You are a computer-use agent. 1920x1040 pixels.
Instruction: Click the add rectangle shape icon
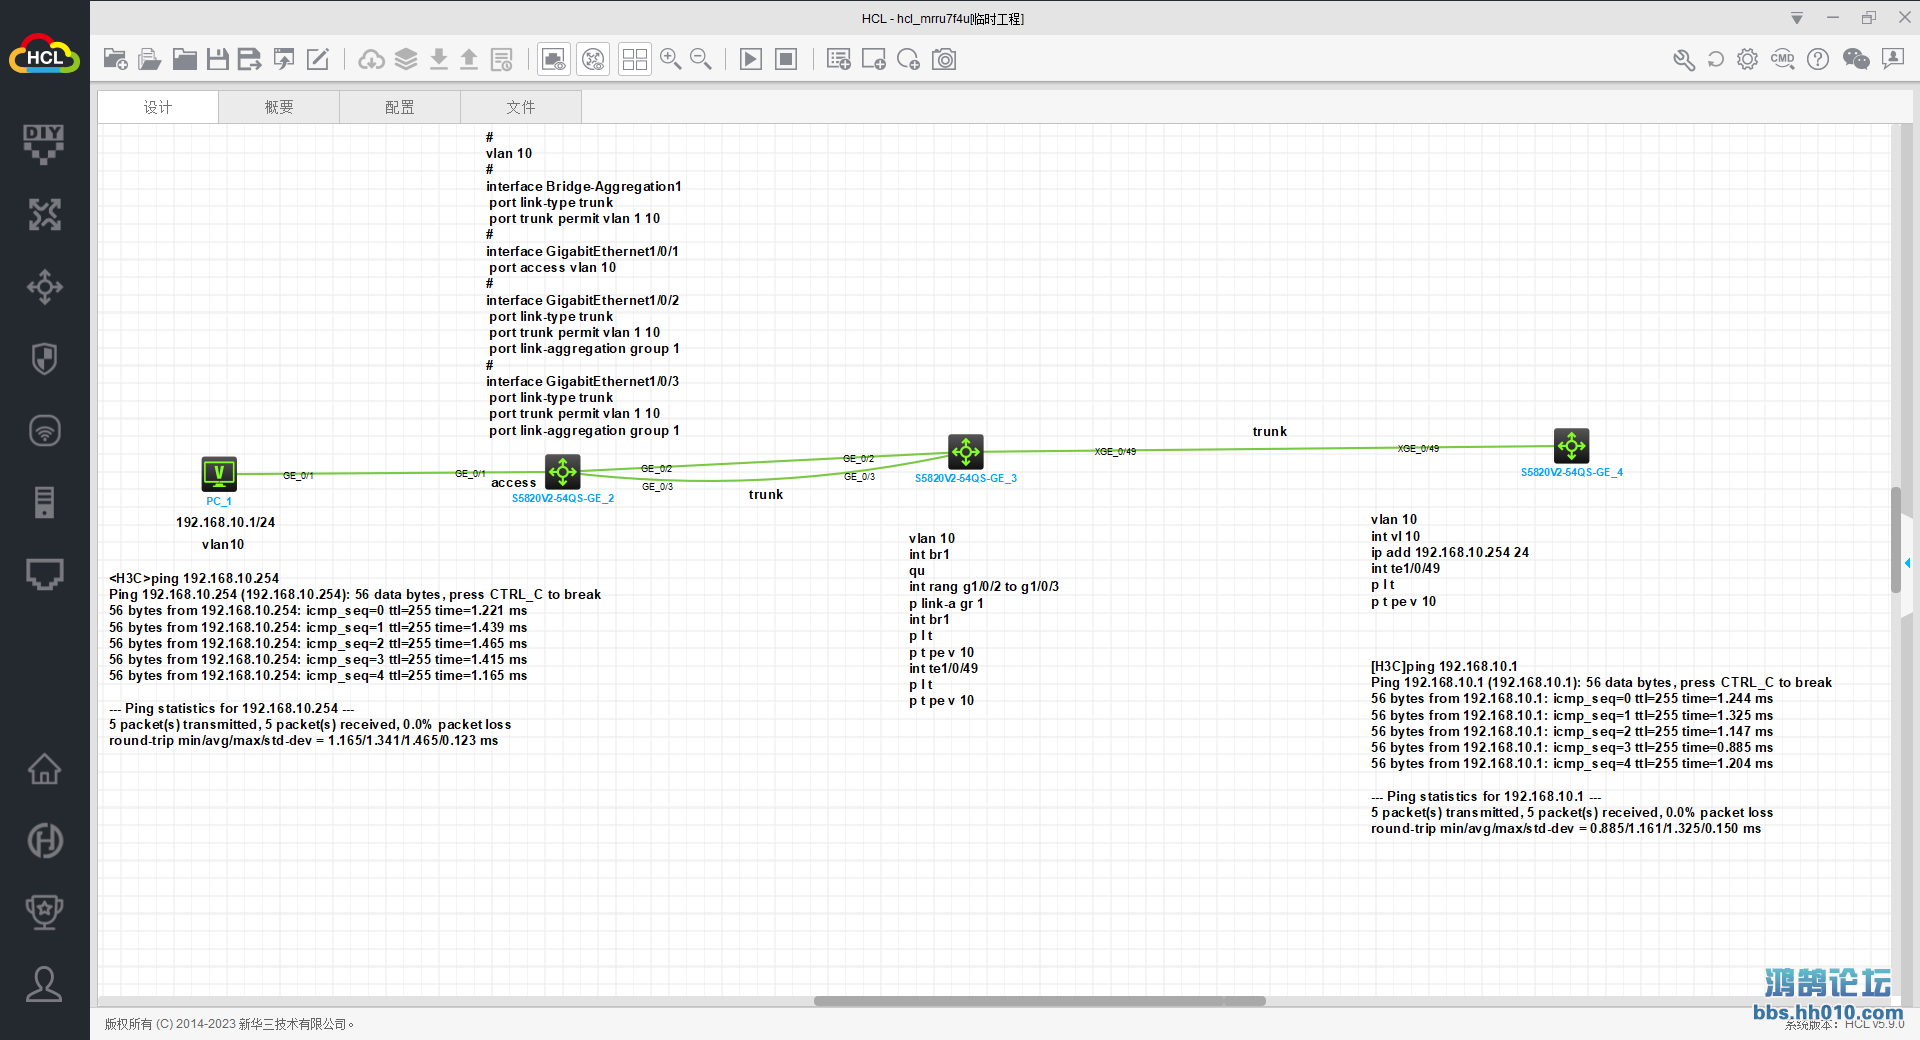pyautogui.click(x=874, y=59)
